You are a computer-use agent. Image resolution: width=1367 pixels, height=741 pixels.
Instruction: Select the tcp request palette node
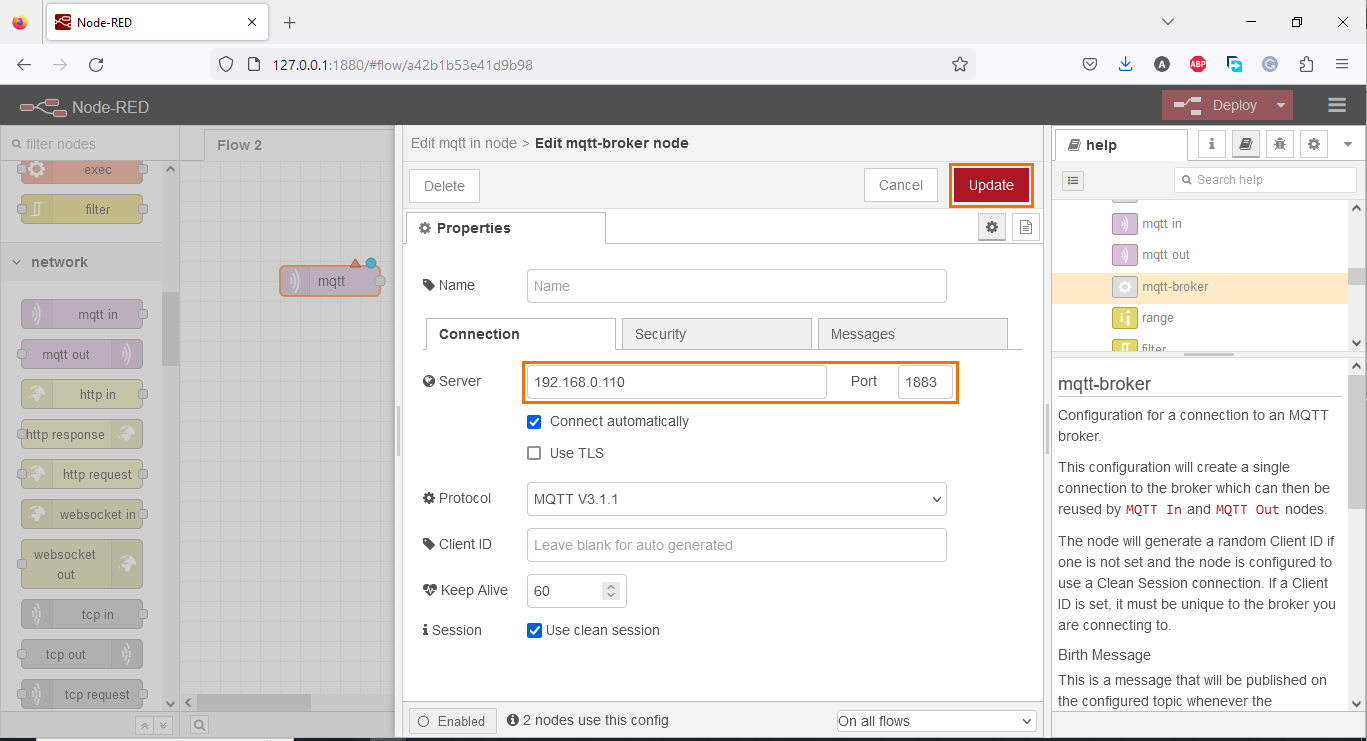tap(82, 694)
